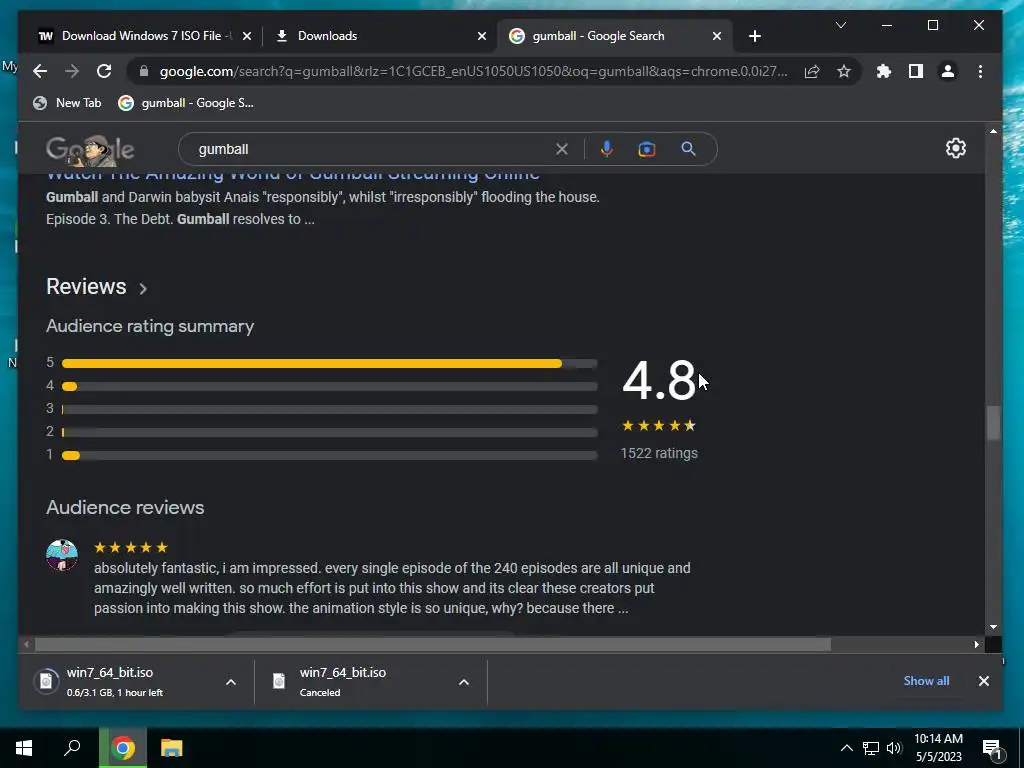Click the scroll right arrow

[x=976, y=645]
